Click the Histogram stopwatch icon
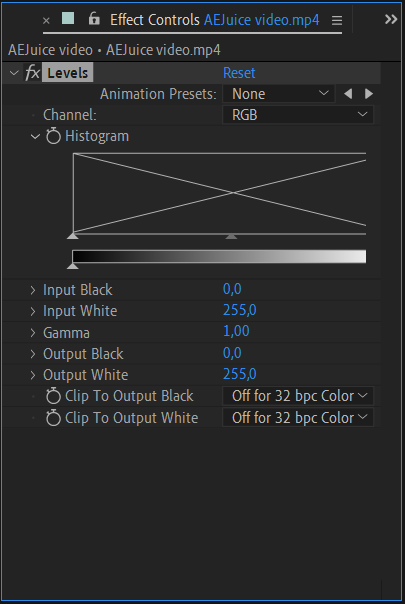The width and height of the screenshot is (405, 604). coord(53,136)
